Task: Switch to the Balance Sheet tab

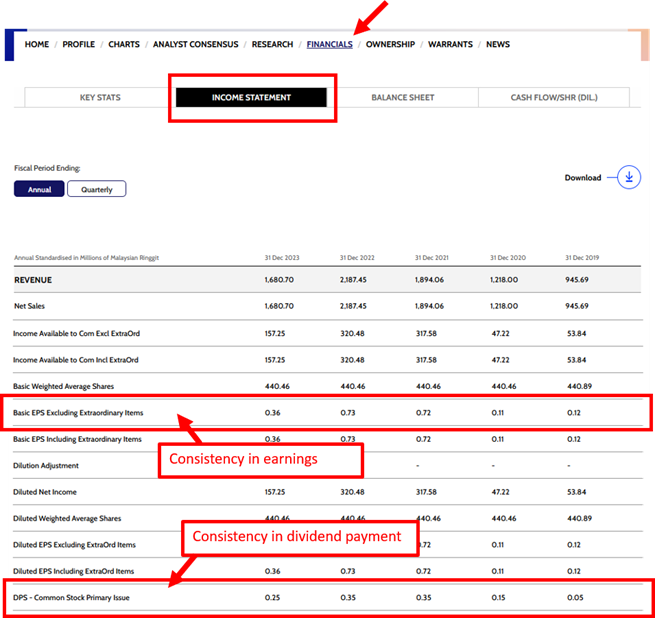Action: pos(403,98)
